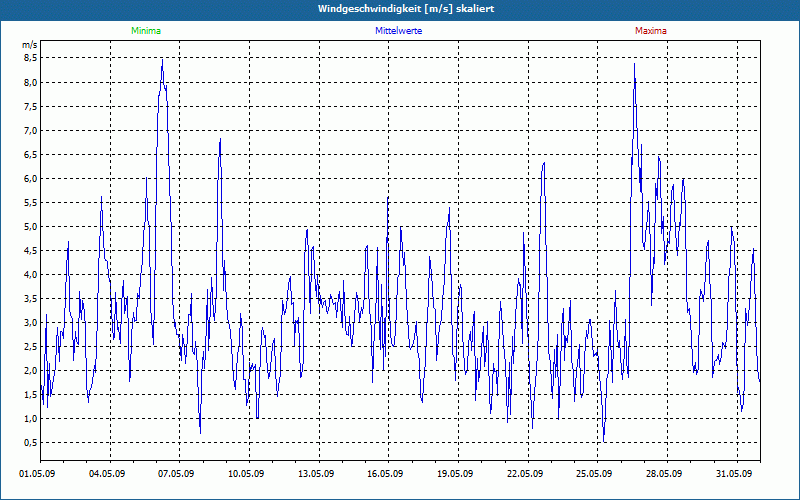This screenshot has height=500, width=800.
Task: Click the 7,5 y-axis value
Action: 30,106
